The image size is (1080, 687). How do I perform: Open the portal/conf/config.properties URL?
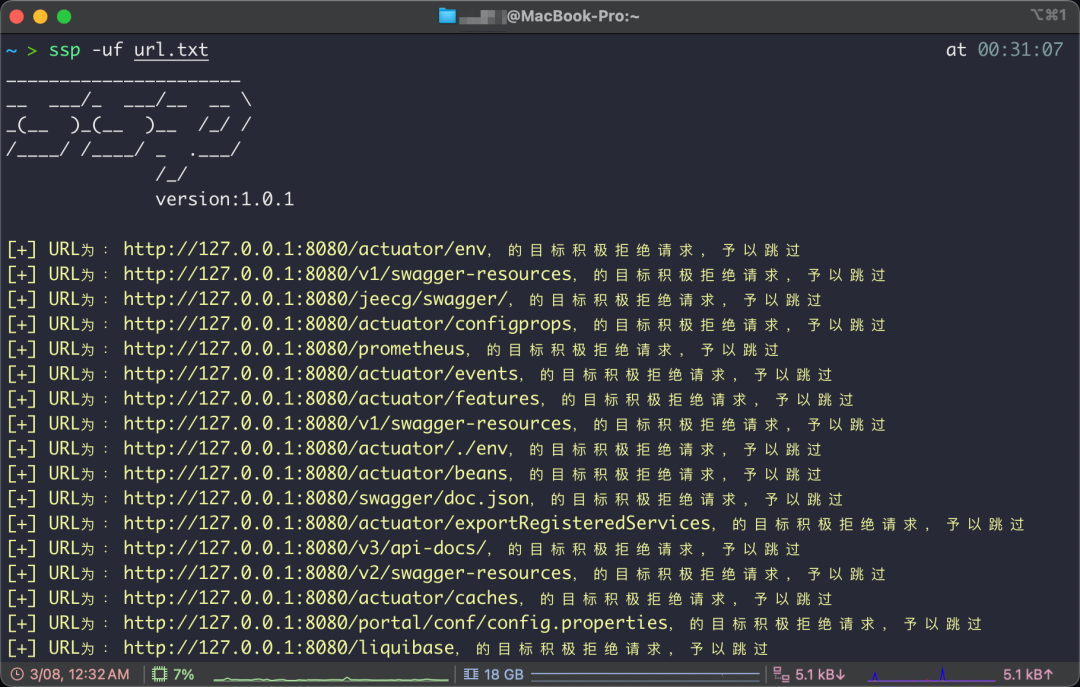396,623
